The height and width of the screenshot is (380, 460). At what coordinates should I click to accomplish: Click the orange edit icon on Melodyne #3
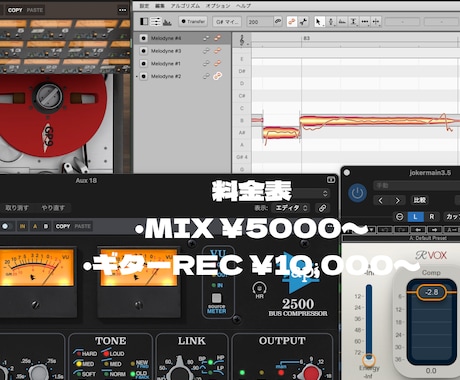click(218, 51)
